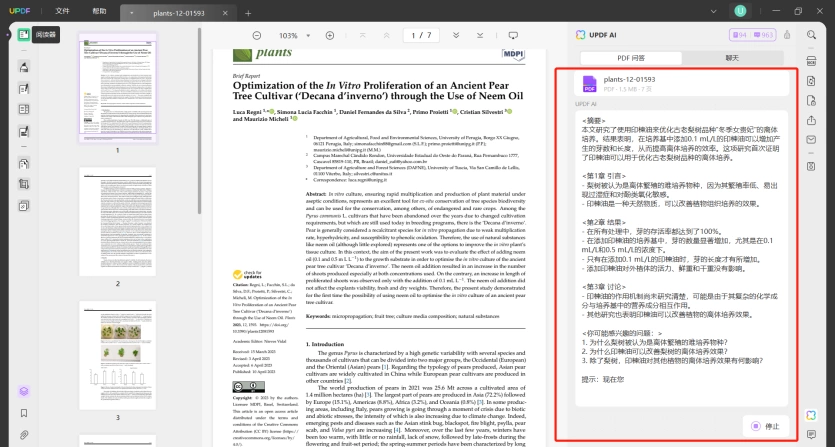Select the Comment highlighter tool
The width and height of the screenshot is (835, 447).
23,67
